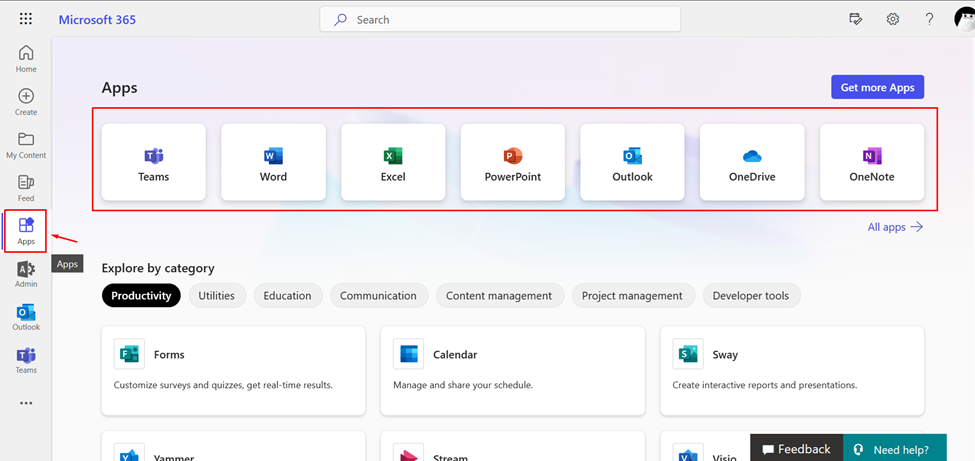Select the Developer tools category tab
Viewport: 975px width, 461px height.
tap(751, 296)
